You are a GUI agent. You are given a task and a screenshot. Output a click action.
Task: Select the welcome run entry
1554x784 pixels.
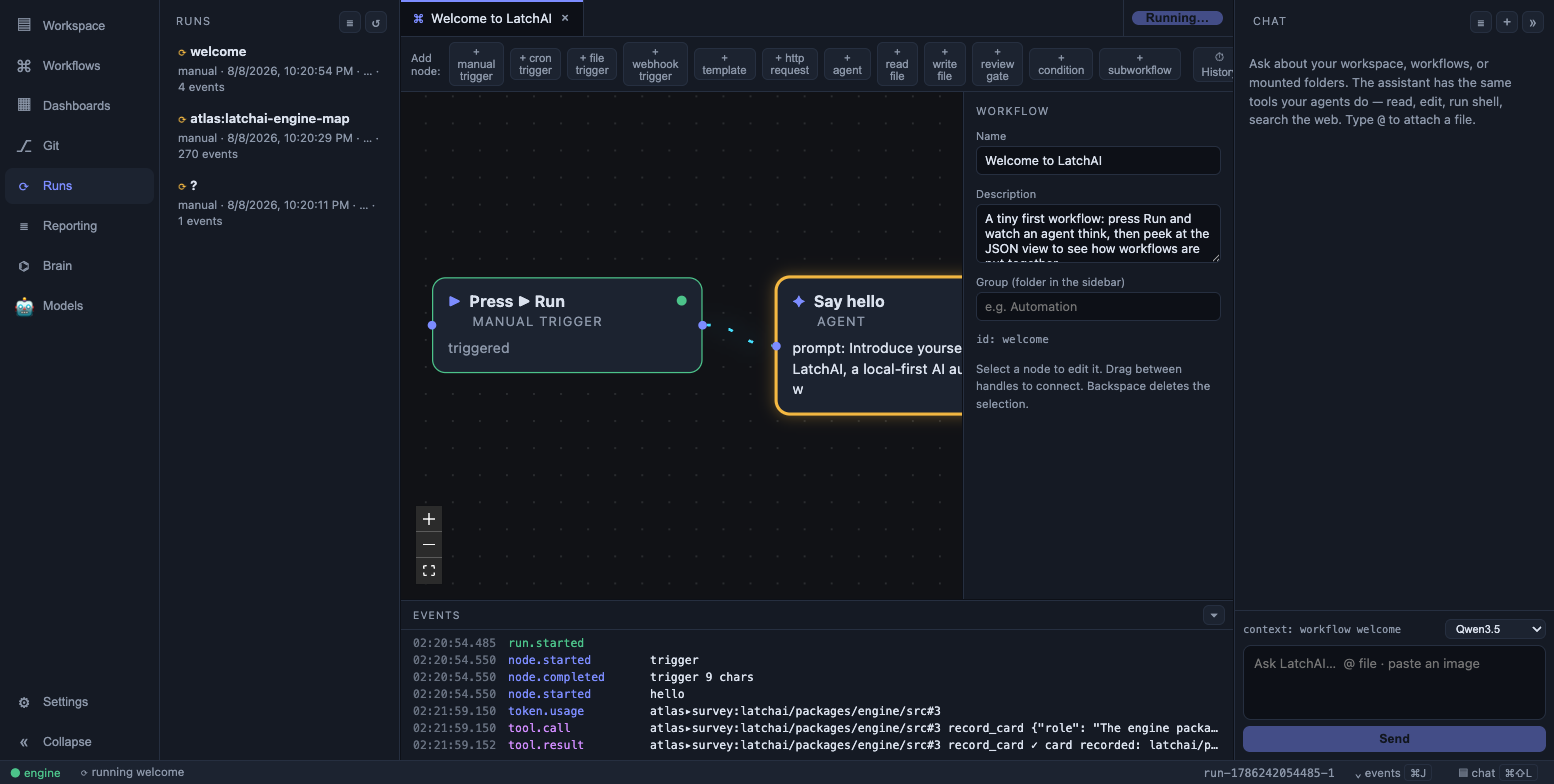click(279, 69)
